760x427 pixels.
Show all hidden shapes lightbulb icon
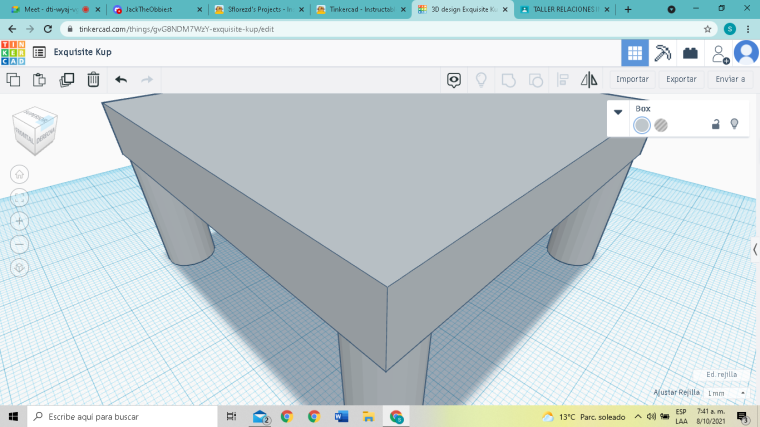pos(481,80)
